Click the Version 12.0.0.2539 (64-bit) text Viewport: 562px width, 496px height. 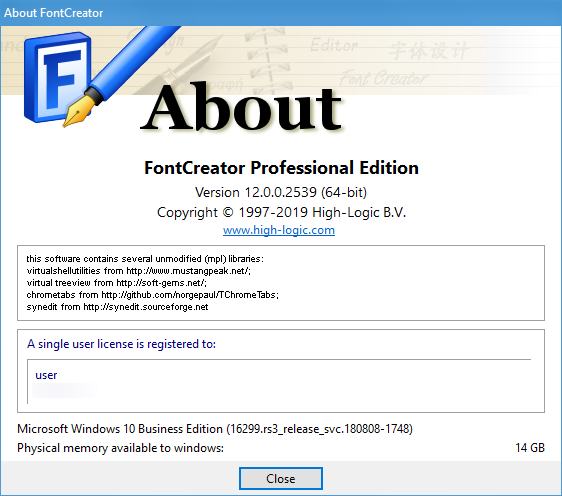(281, 192)
